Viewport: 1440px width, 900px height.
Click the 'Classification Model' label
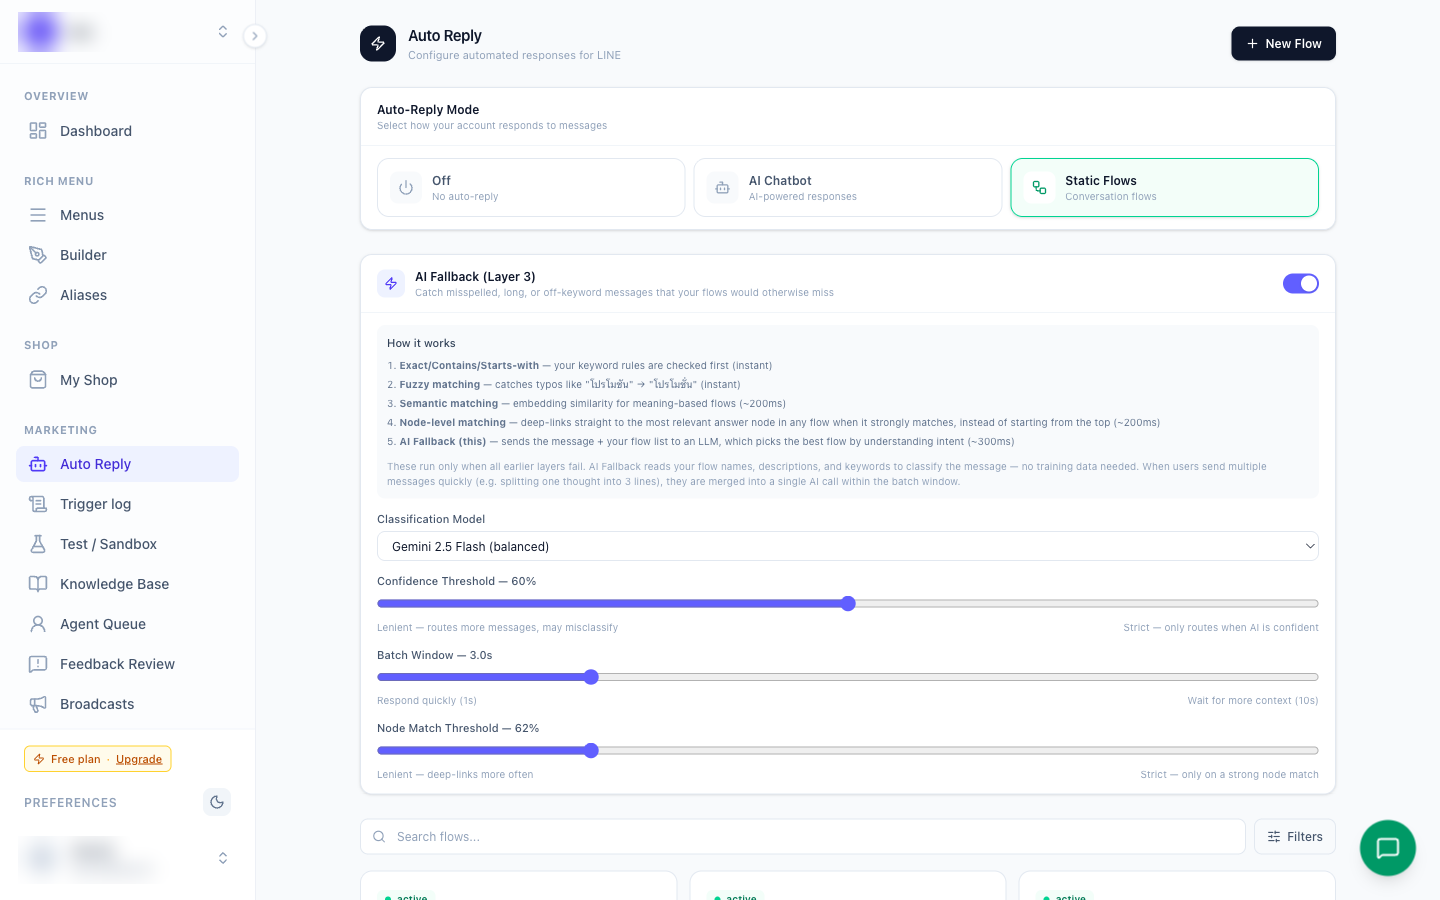pyautogui.click(x=431, y=519)
